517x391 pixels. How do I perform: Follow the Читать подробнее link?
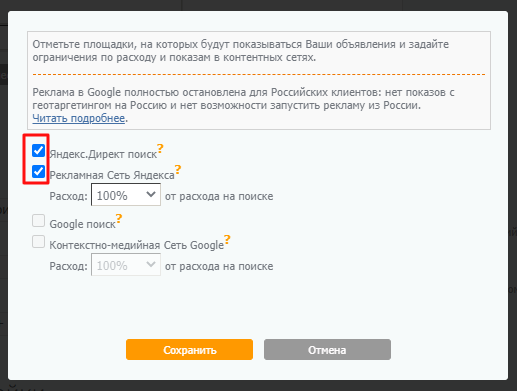79,118
